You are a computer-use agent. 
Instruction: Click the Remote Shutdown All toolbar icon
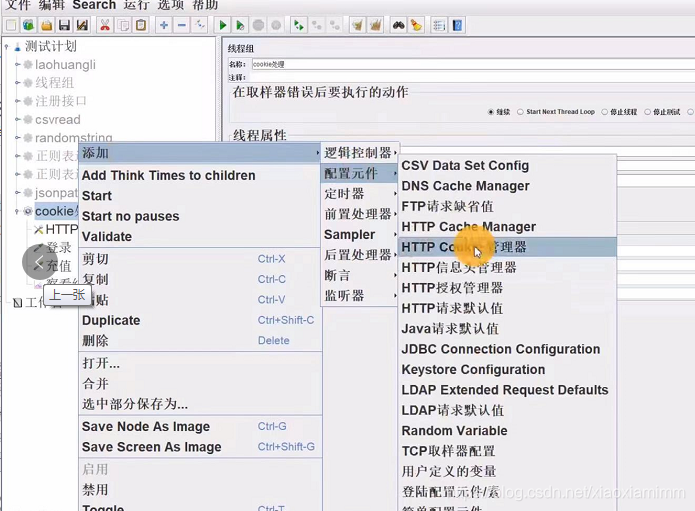coord(335,25)
